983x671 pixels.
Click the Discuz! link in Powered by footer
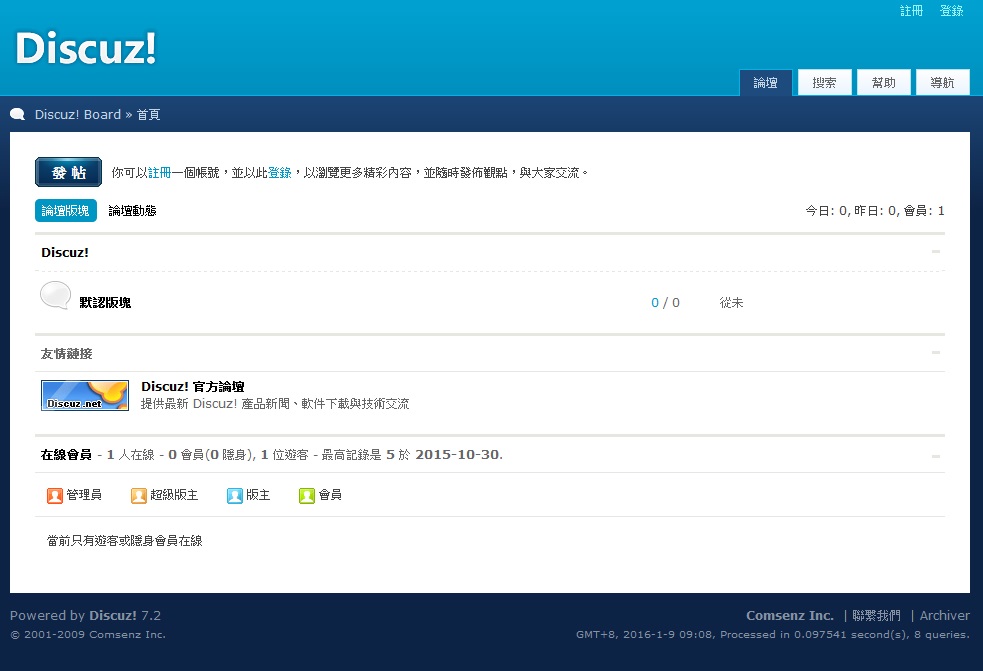coord(113,615)
